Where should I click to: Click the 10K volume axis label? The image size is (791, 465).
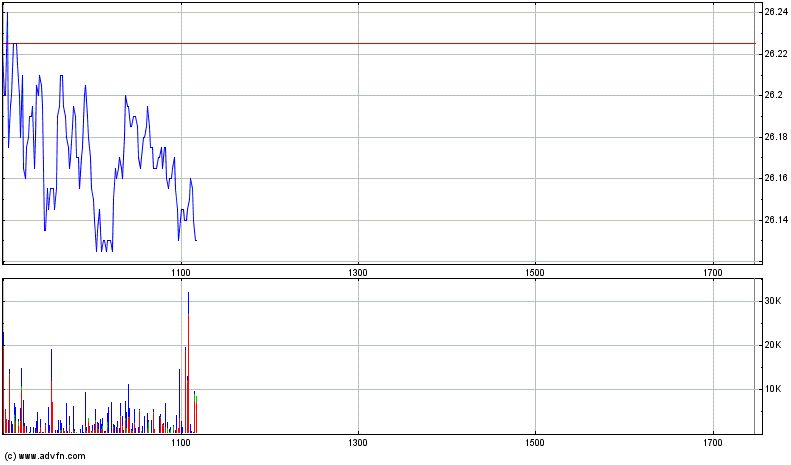coord(773,389)
